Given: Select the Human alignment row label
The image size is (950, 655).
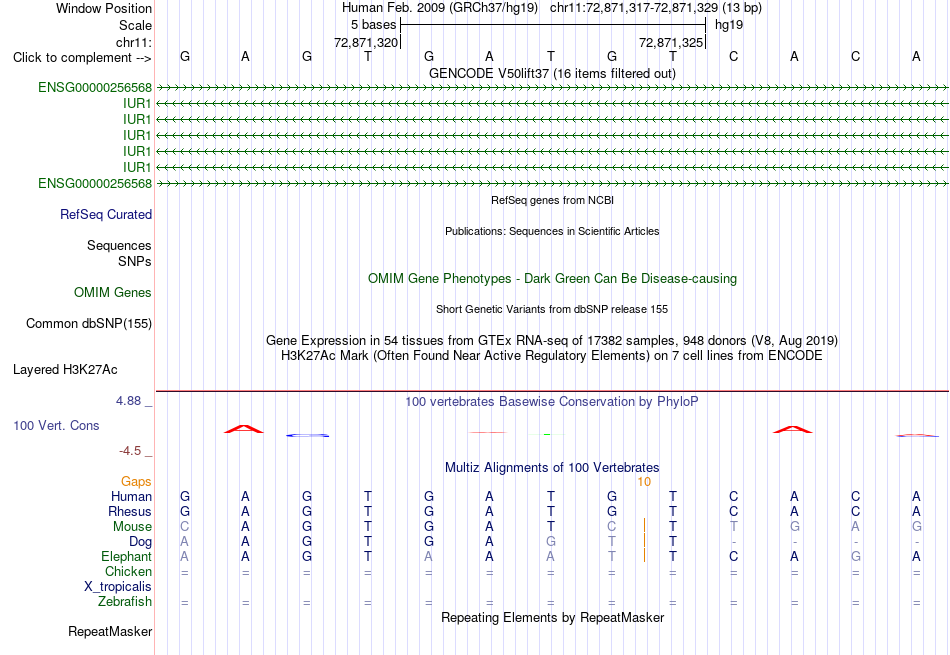Looking at the screenshot, I should (x=131, y=496).
